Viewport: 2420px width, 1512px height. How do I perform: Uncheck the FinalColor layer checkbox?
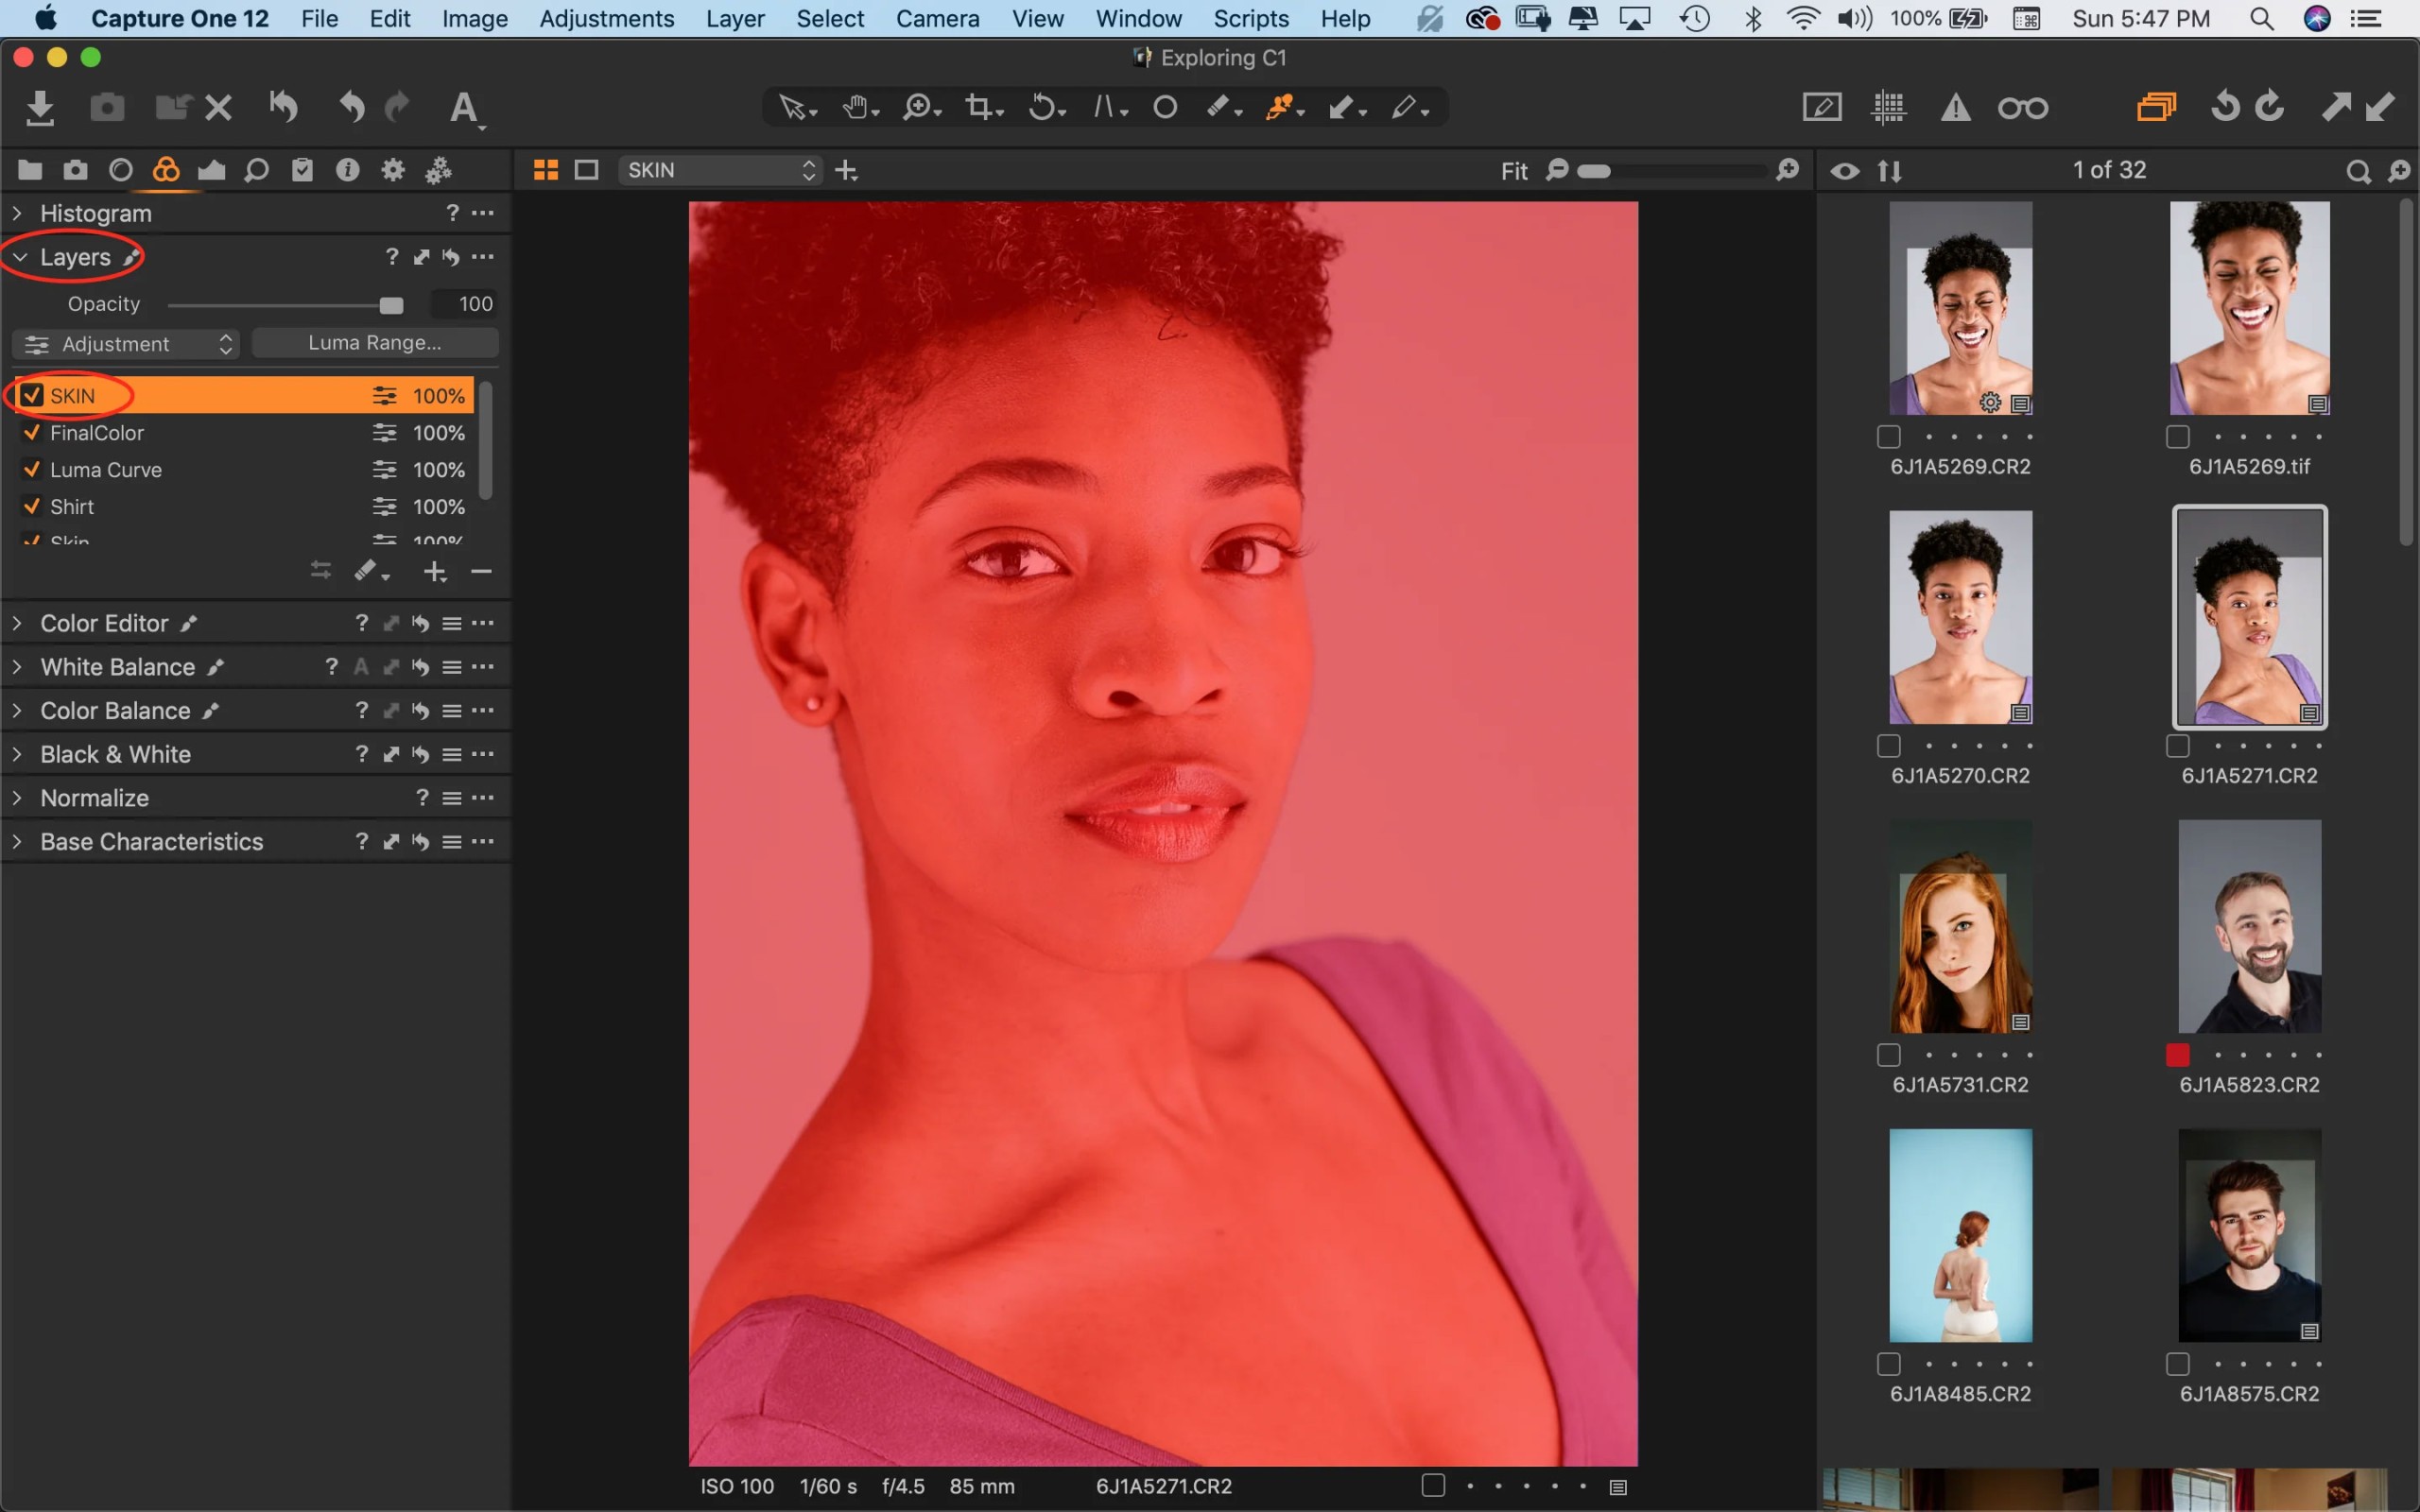(32, 432)
